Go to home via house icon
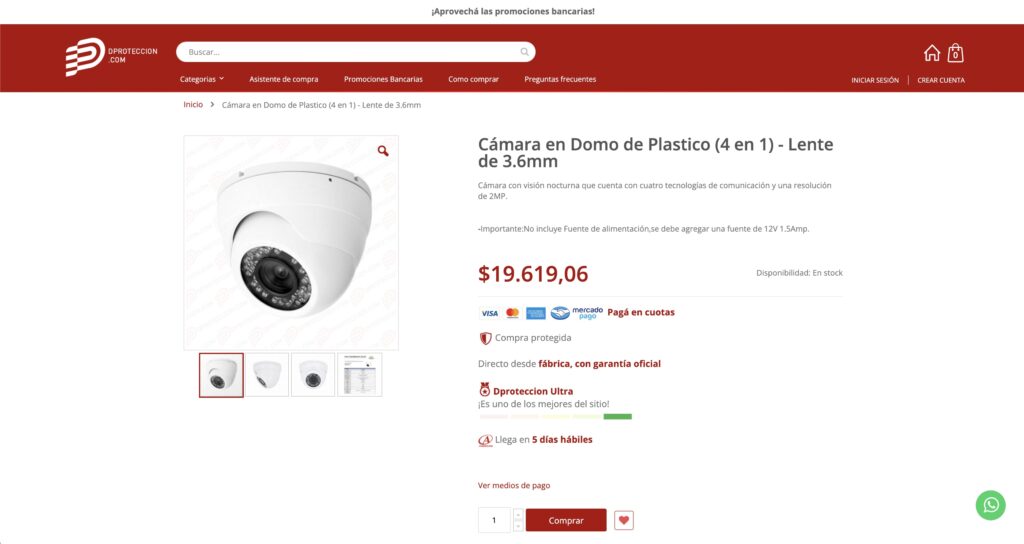The image size is (1024, 544). (x=932, y=53)
